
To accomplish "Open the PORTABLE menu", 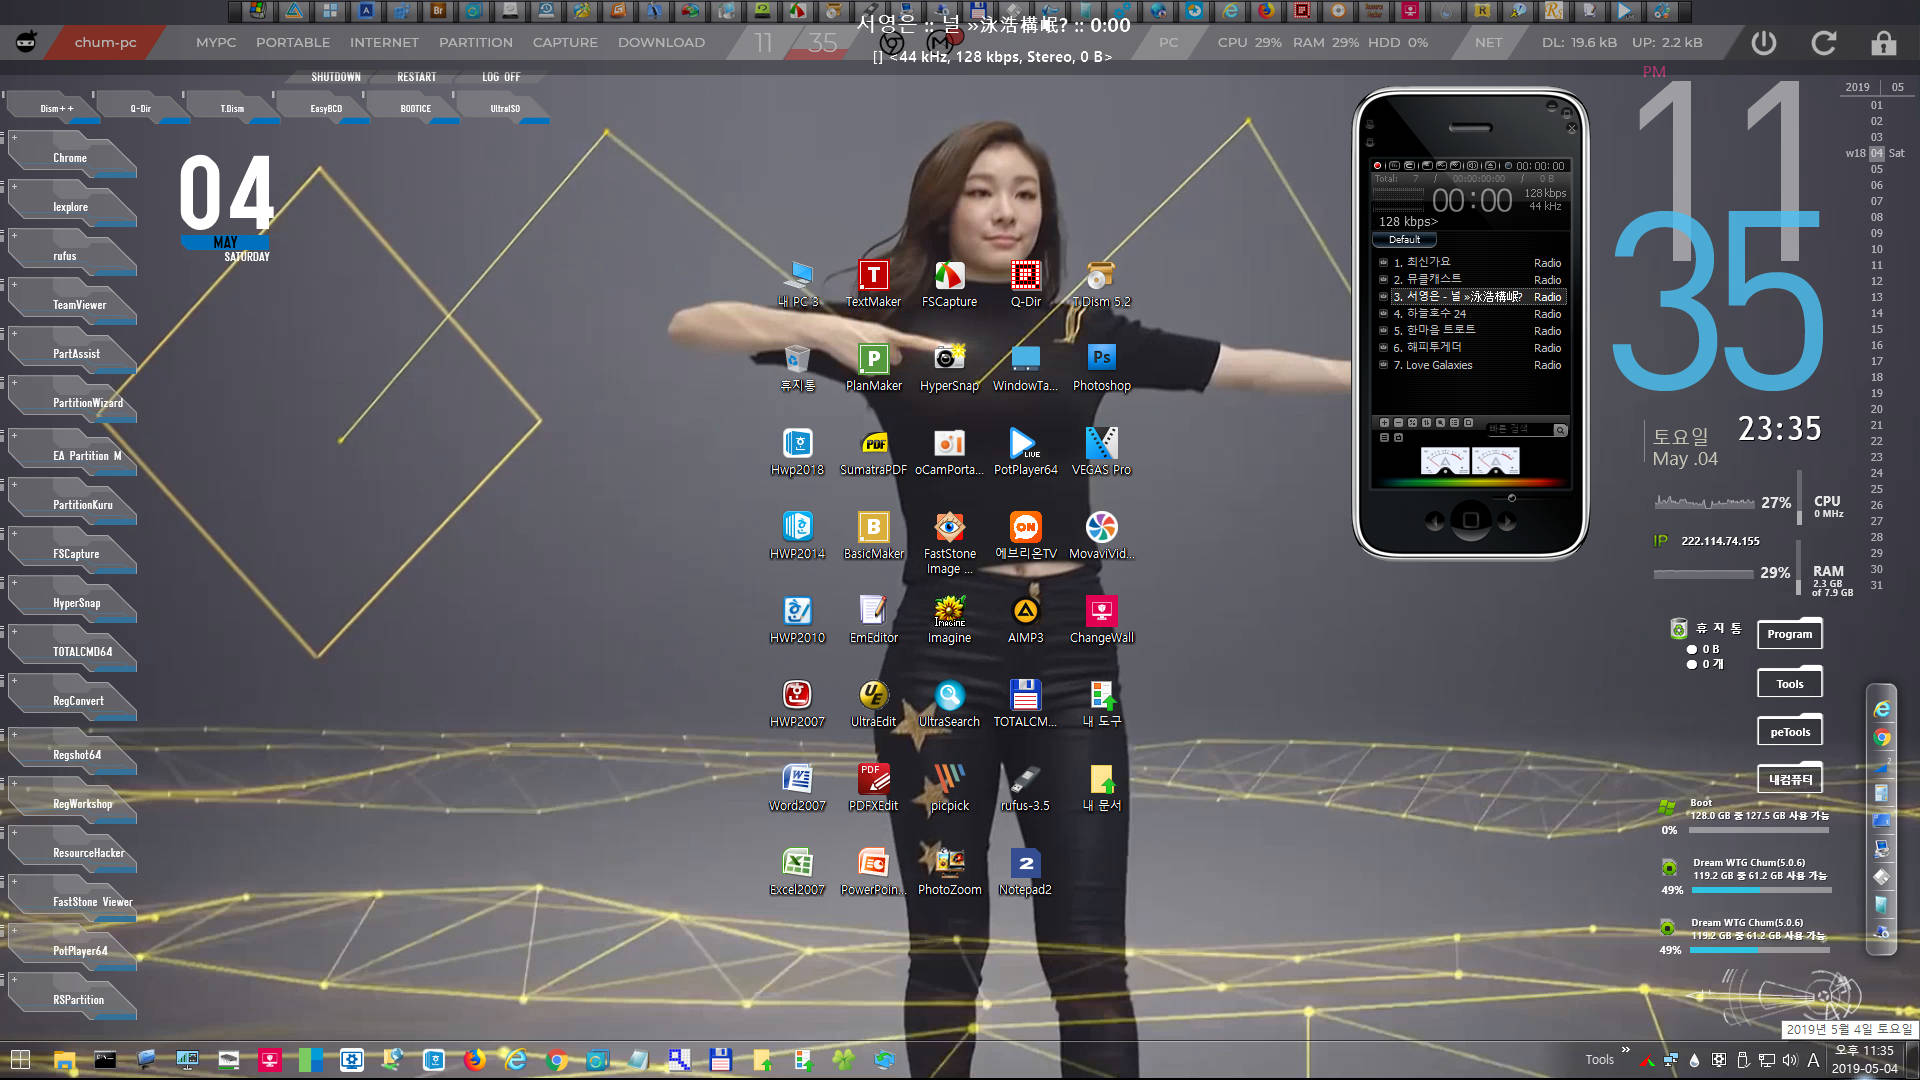I will tap(293, 43).
